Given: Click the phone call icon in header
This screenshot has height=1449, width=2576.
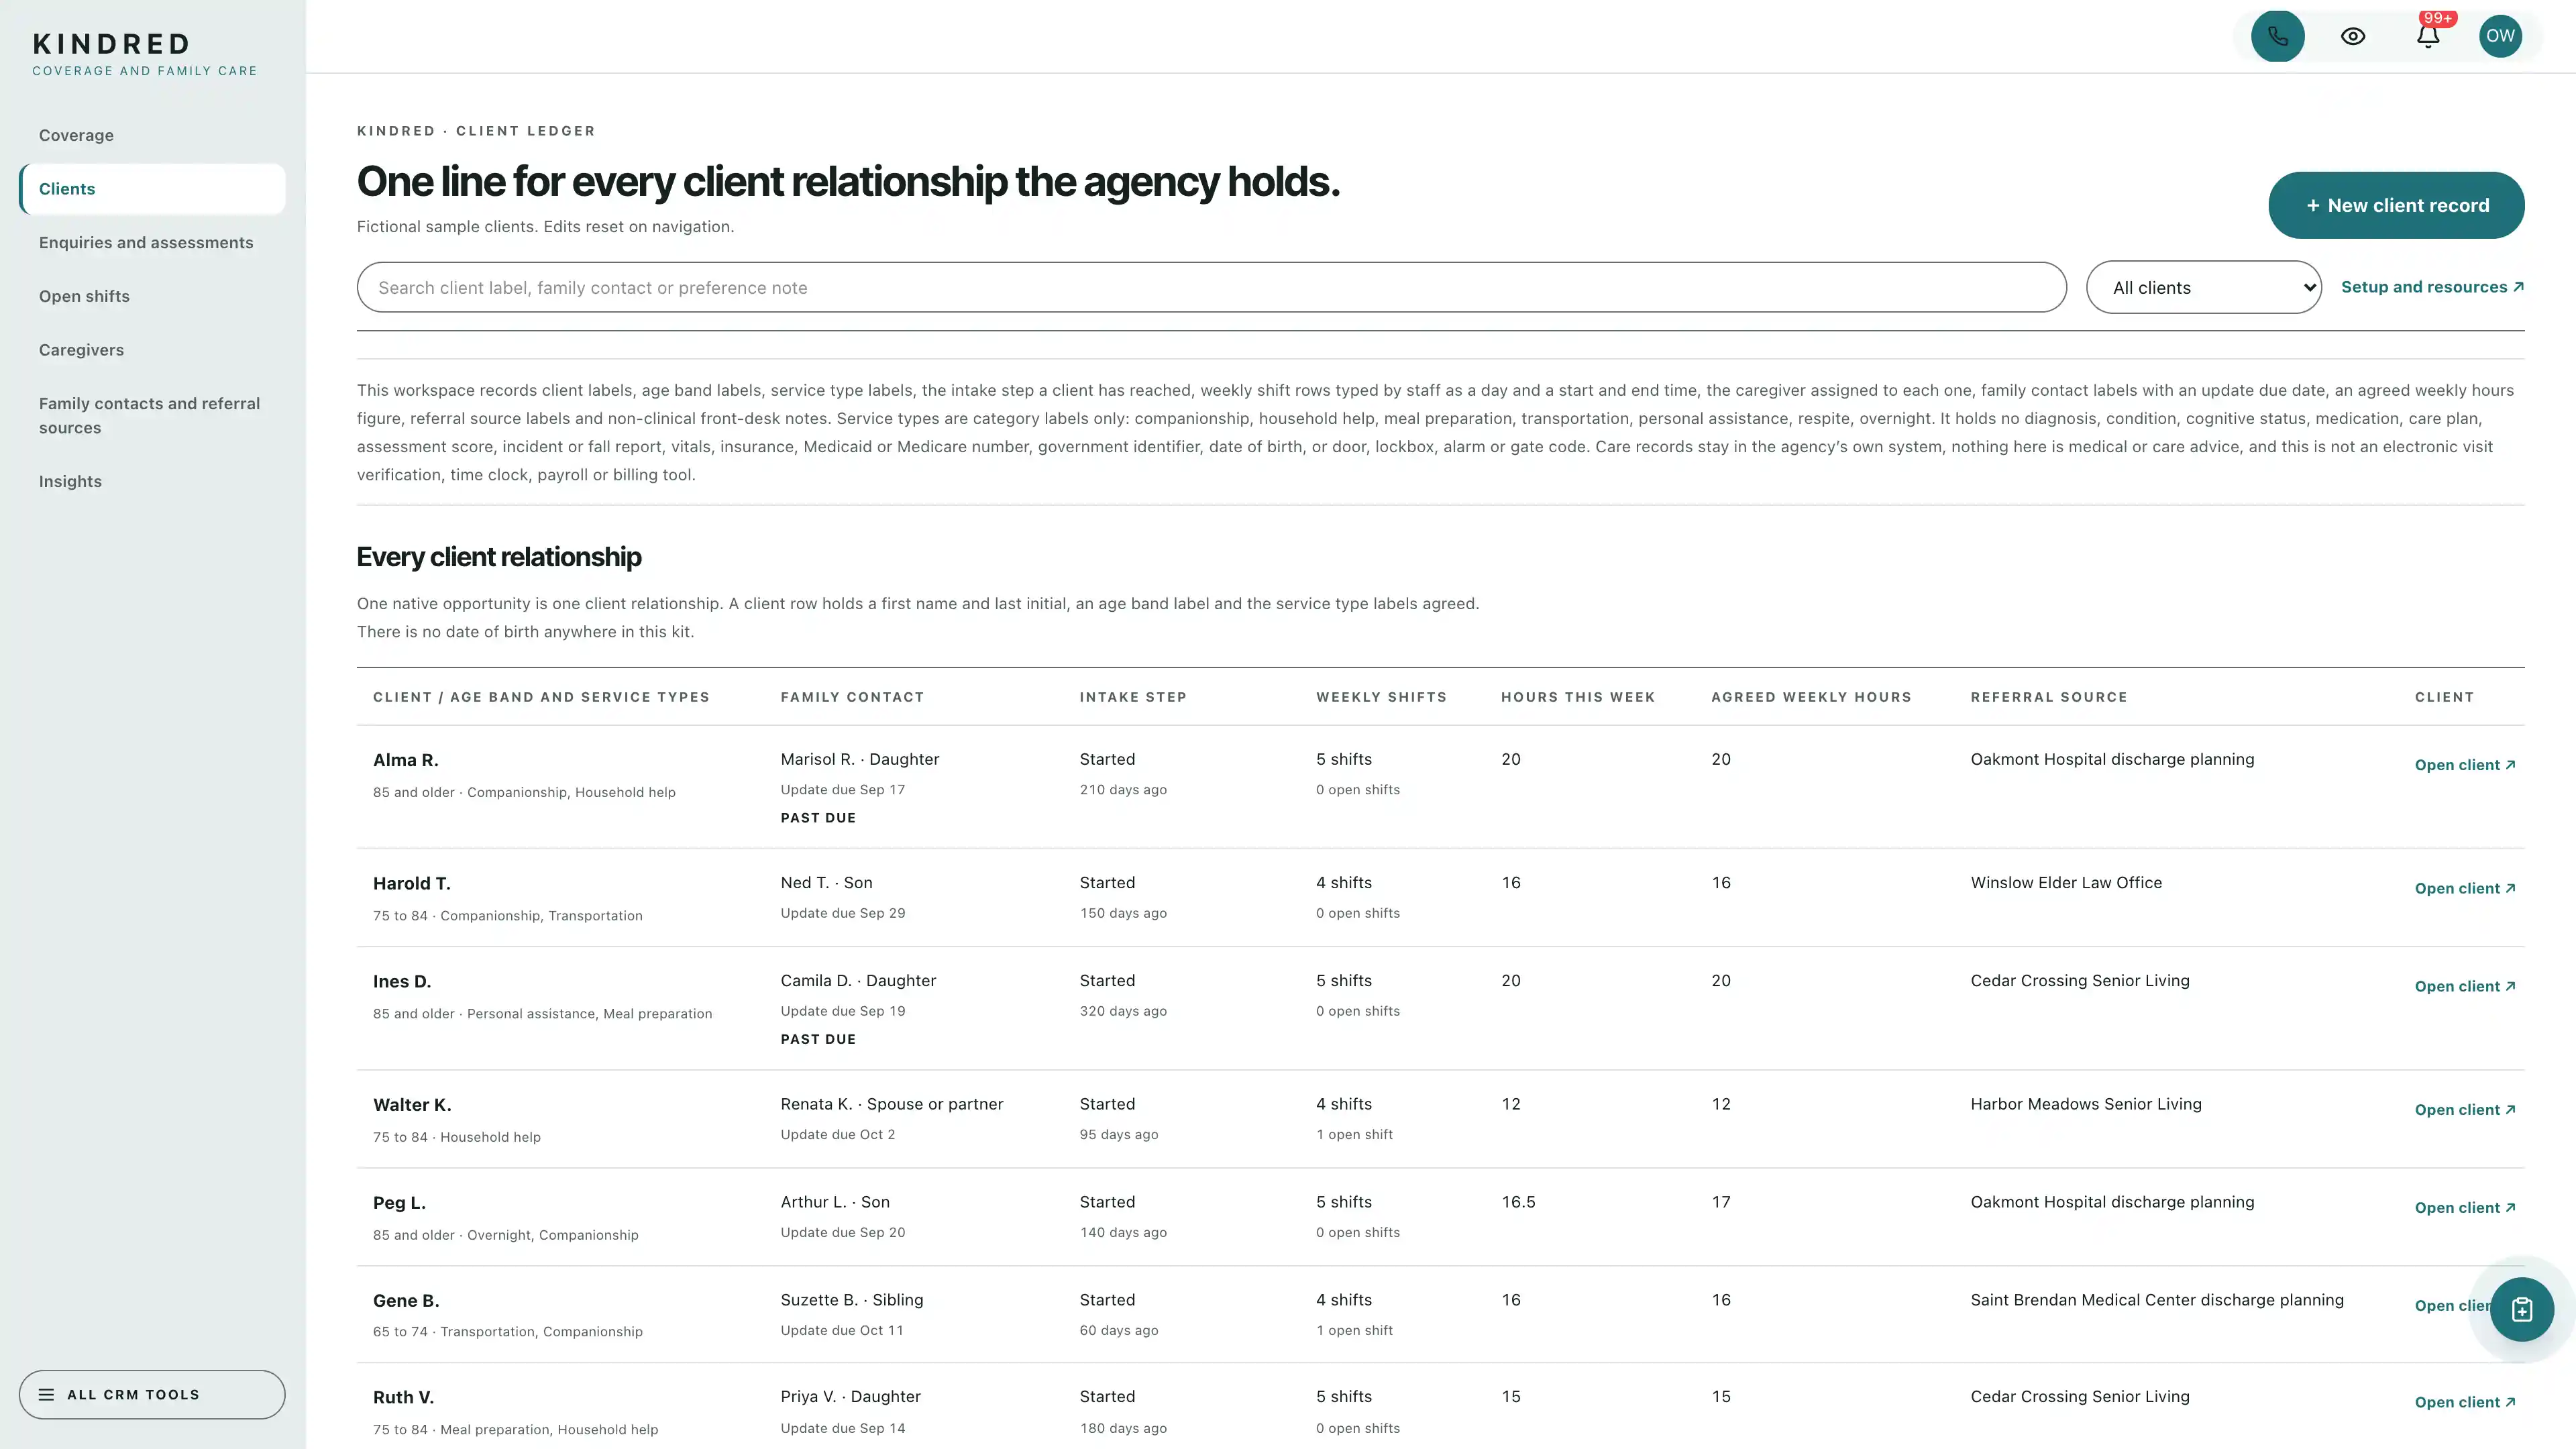Looking at the screenshot, I should (x=2277, y=36).
